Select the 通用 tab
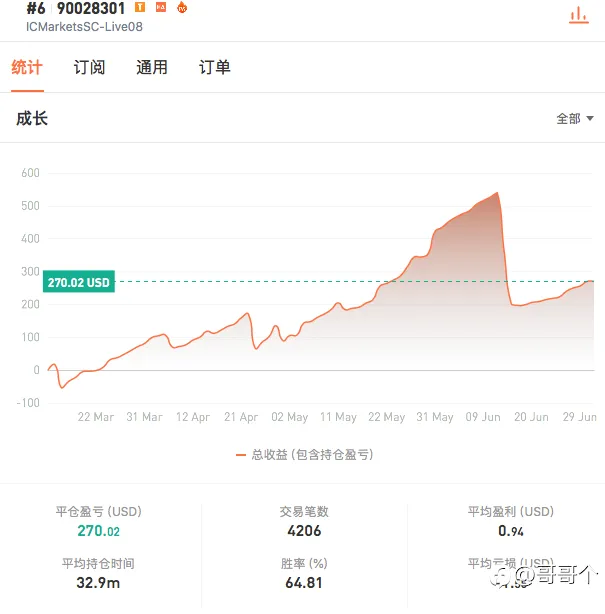 pyautogui.click(x=152, y=67)
